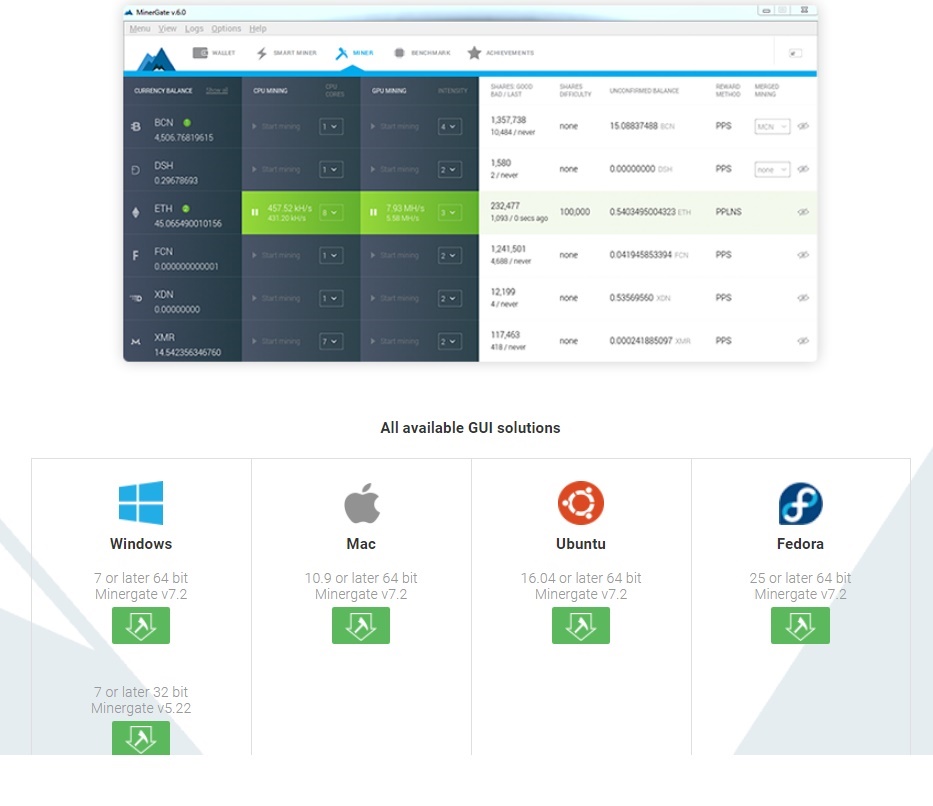Open BCN GPU intensity dropdown
933x806 pixels.
(450, 127)
